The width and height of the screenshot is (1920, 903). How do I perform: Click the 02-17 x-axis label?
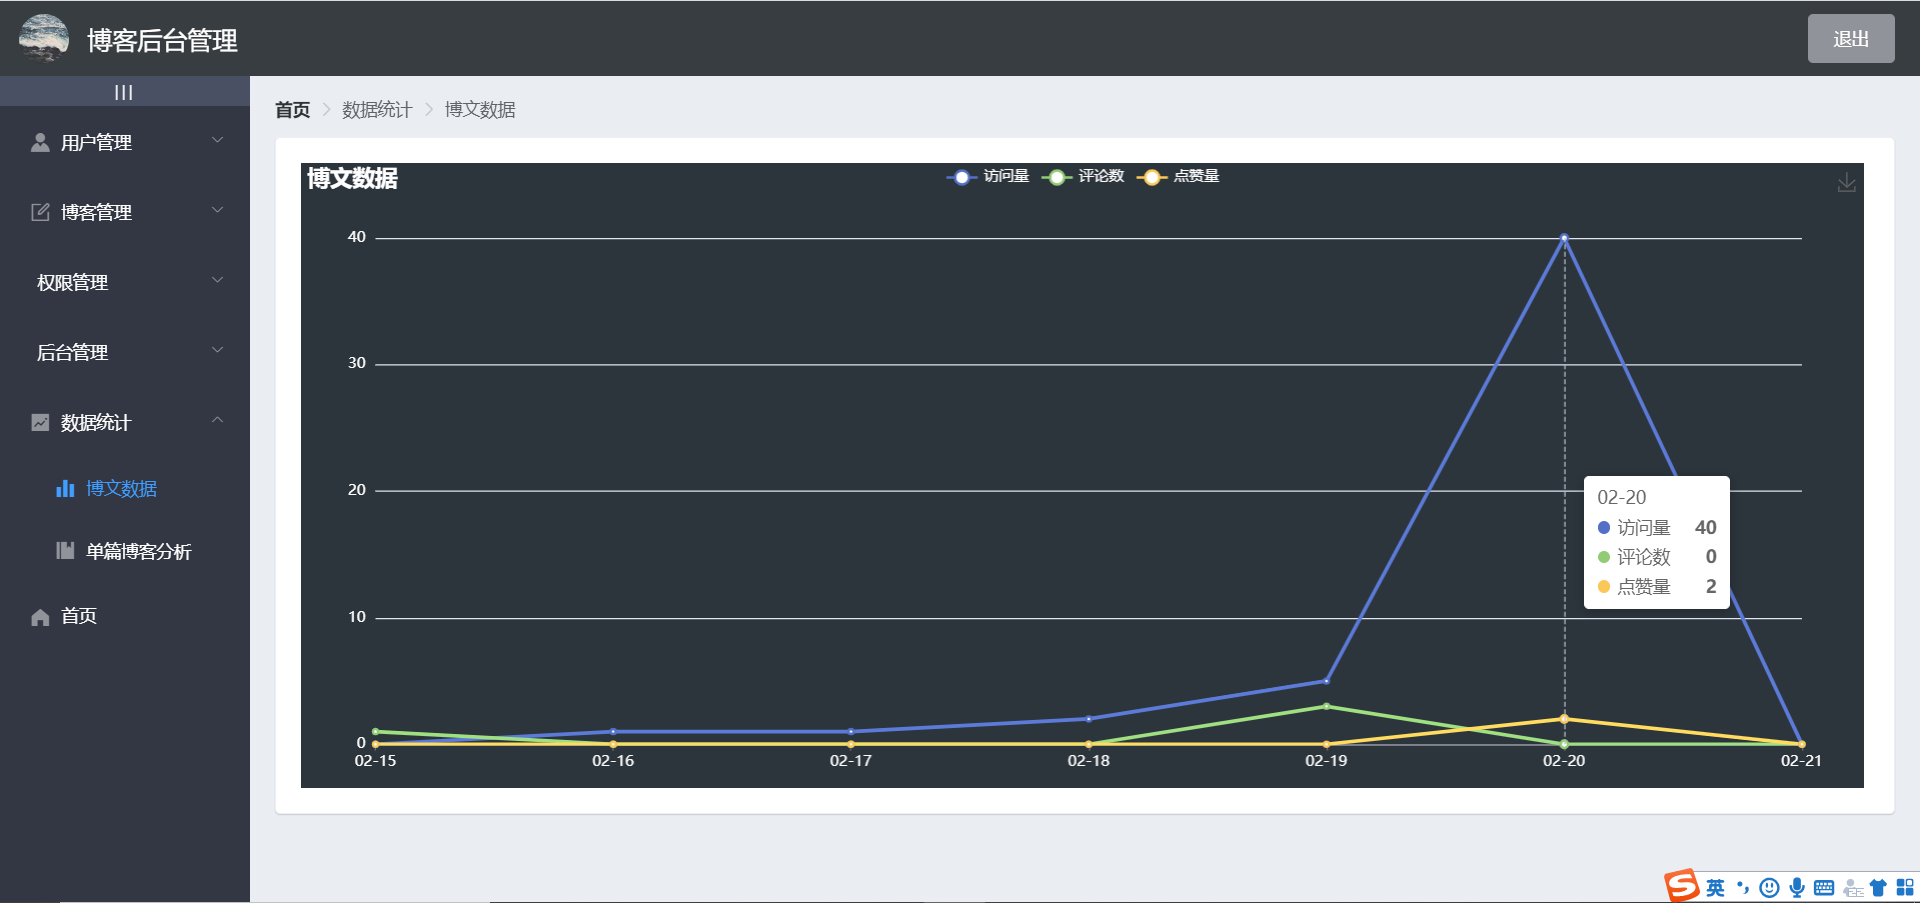point(851,761)
